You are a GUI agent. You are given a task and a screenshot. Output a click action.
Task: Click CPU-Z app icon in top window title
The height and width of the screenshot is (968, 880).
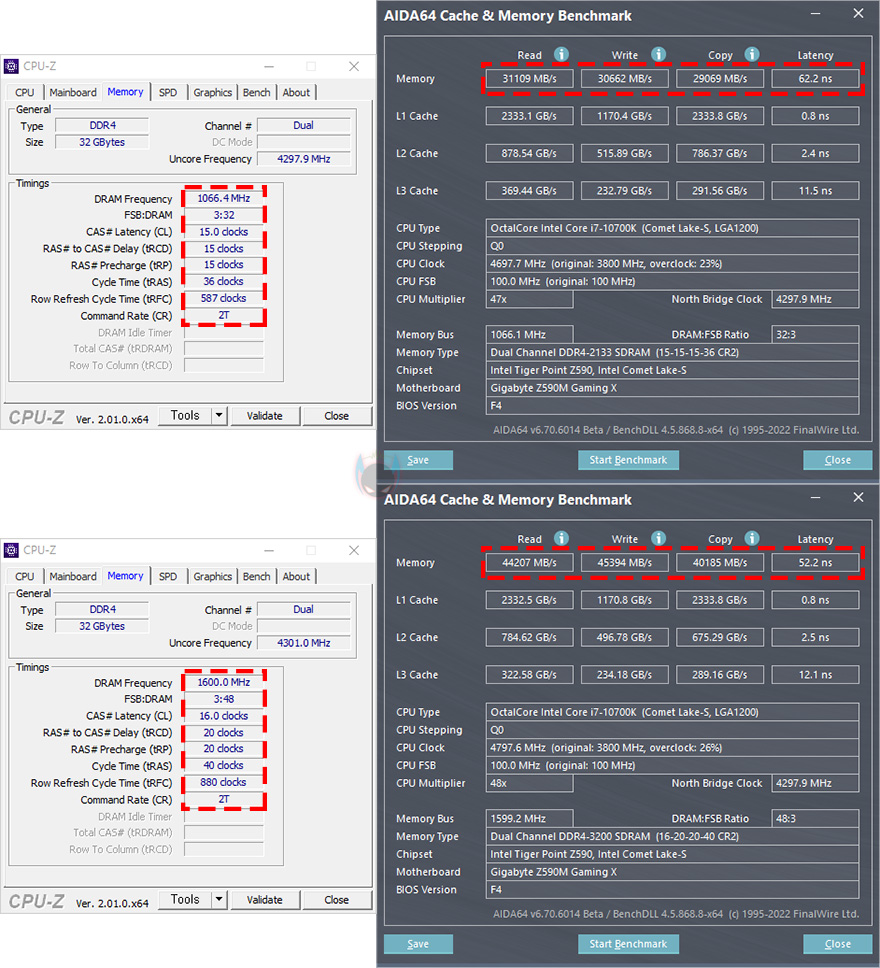tap(11, 66)
